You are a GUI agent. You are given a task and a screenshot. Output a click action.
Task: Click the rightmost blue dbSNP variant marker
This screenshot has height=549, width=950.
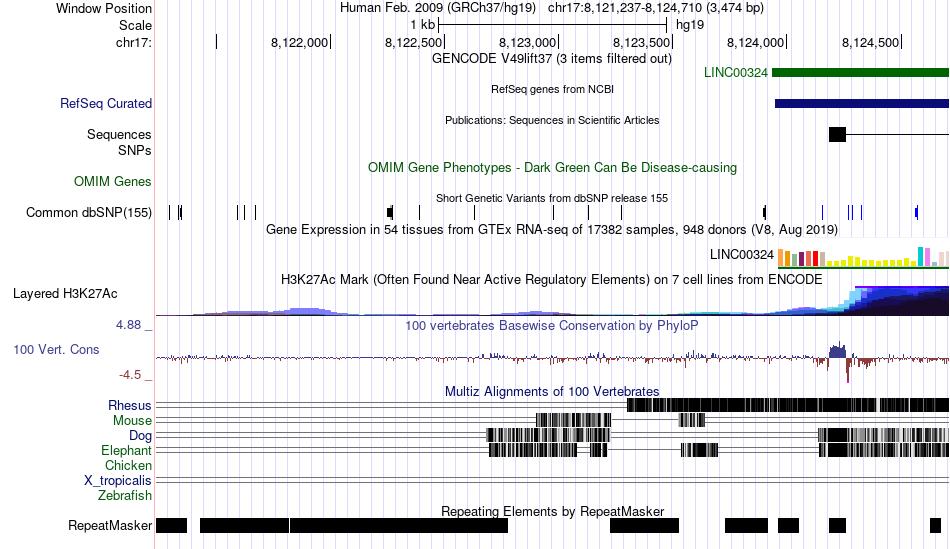(917, 213)
